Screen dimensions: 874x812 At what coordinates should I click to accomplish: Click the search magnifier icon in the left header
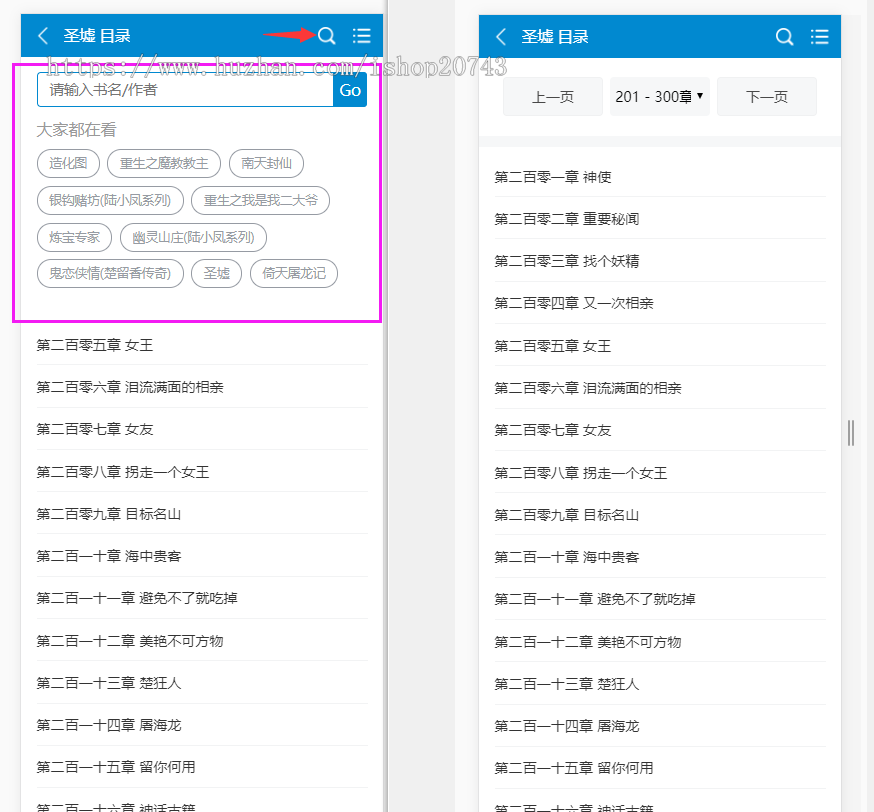pyautogui.click(x=327, y=36)
